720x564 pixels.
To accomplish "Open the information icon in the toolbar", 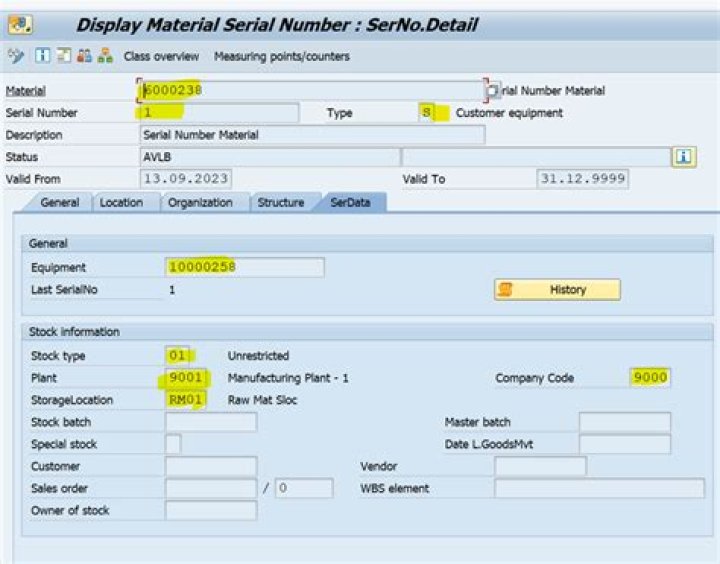I will (x=42, y=56).
